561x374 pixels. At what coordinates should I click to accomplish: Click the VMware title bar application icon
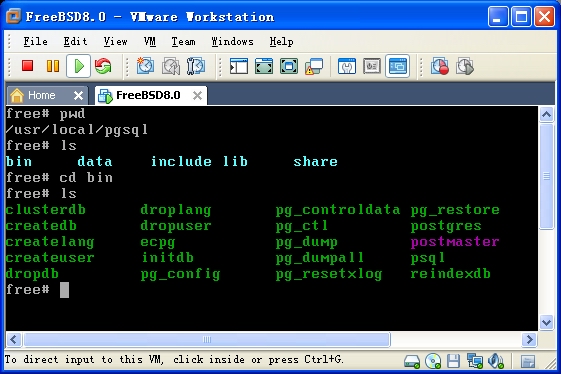coord(14,16)
